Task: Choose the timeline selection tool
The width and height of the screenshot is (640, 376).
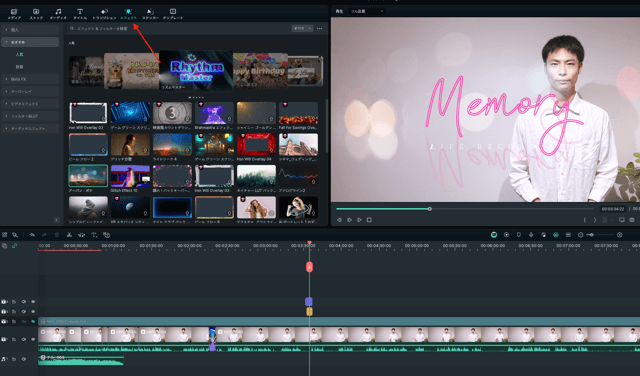Action: click(x=15, y=235)
